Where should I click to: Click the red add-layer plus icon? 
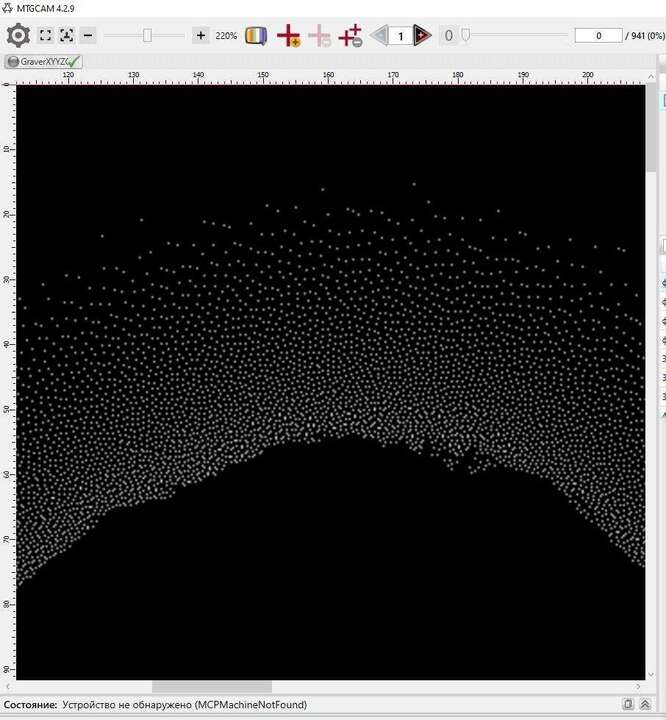click(289, 36)
